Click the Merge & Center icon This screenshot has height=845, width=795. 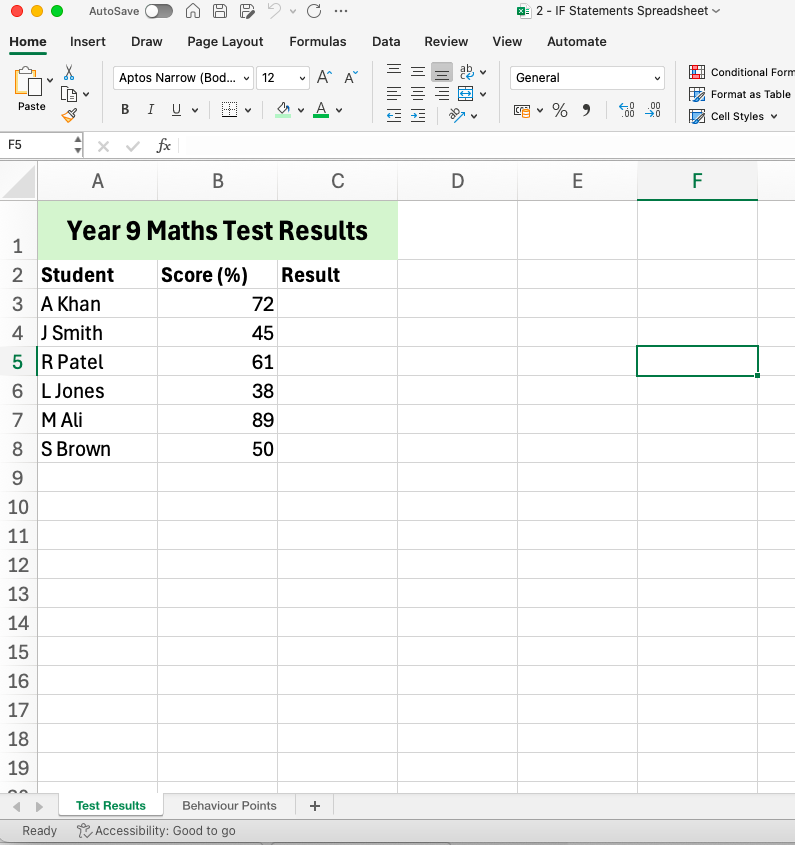pyautogui.click(x=465, y=94)
